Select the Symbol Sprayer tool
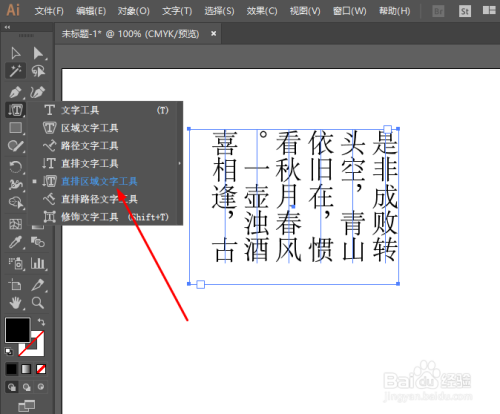 tap(15, 263)
